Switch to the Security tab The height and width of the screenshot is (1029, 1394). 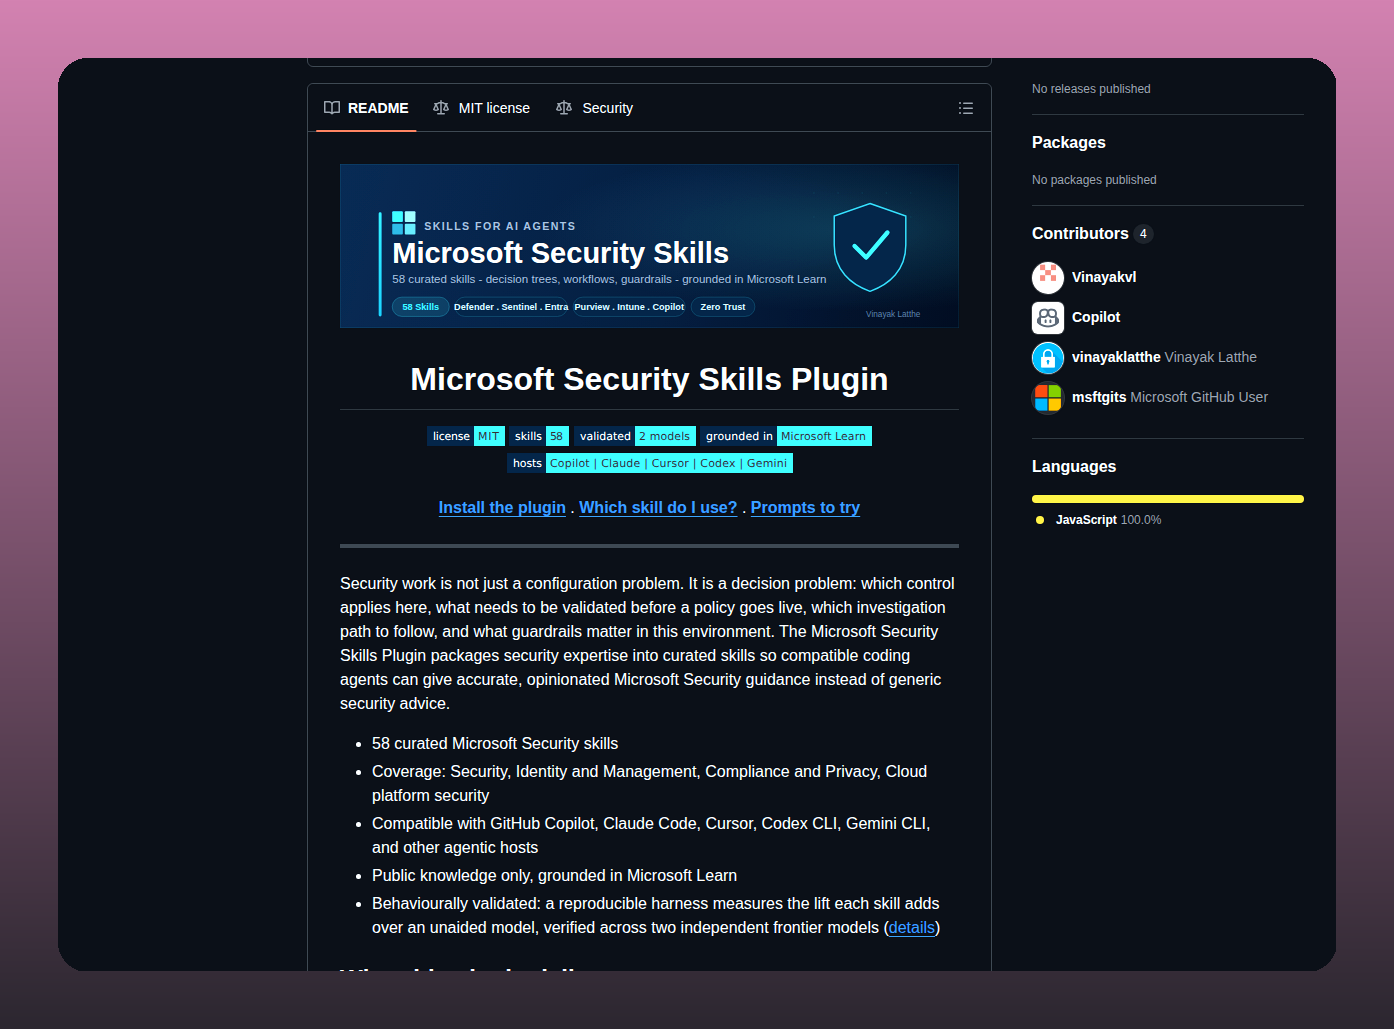(x=594, y=108)
